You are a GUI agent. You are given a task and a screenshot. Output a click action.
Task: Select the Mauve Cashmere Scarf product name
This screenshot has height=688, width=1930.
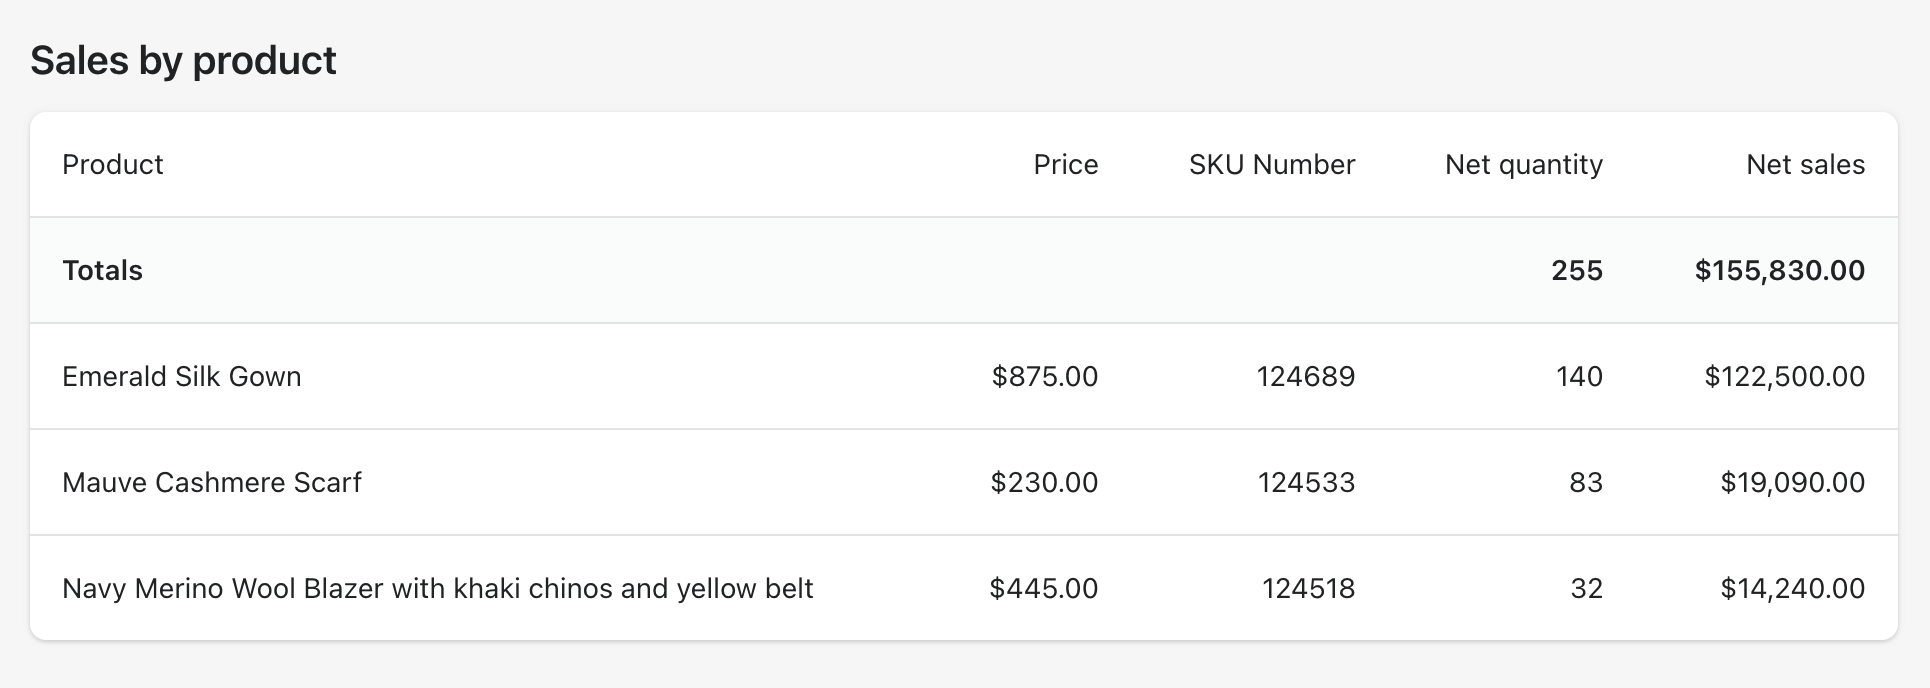point(211,482)
